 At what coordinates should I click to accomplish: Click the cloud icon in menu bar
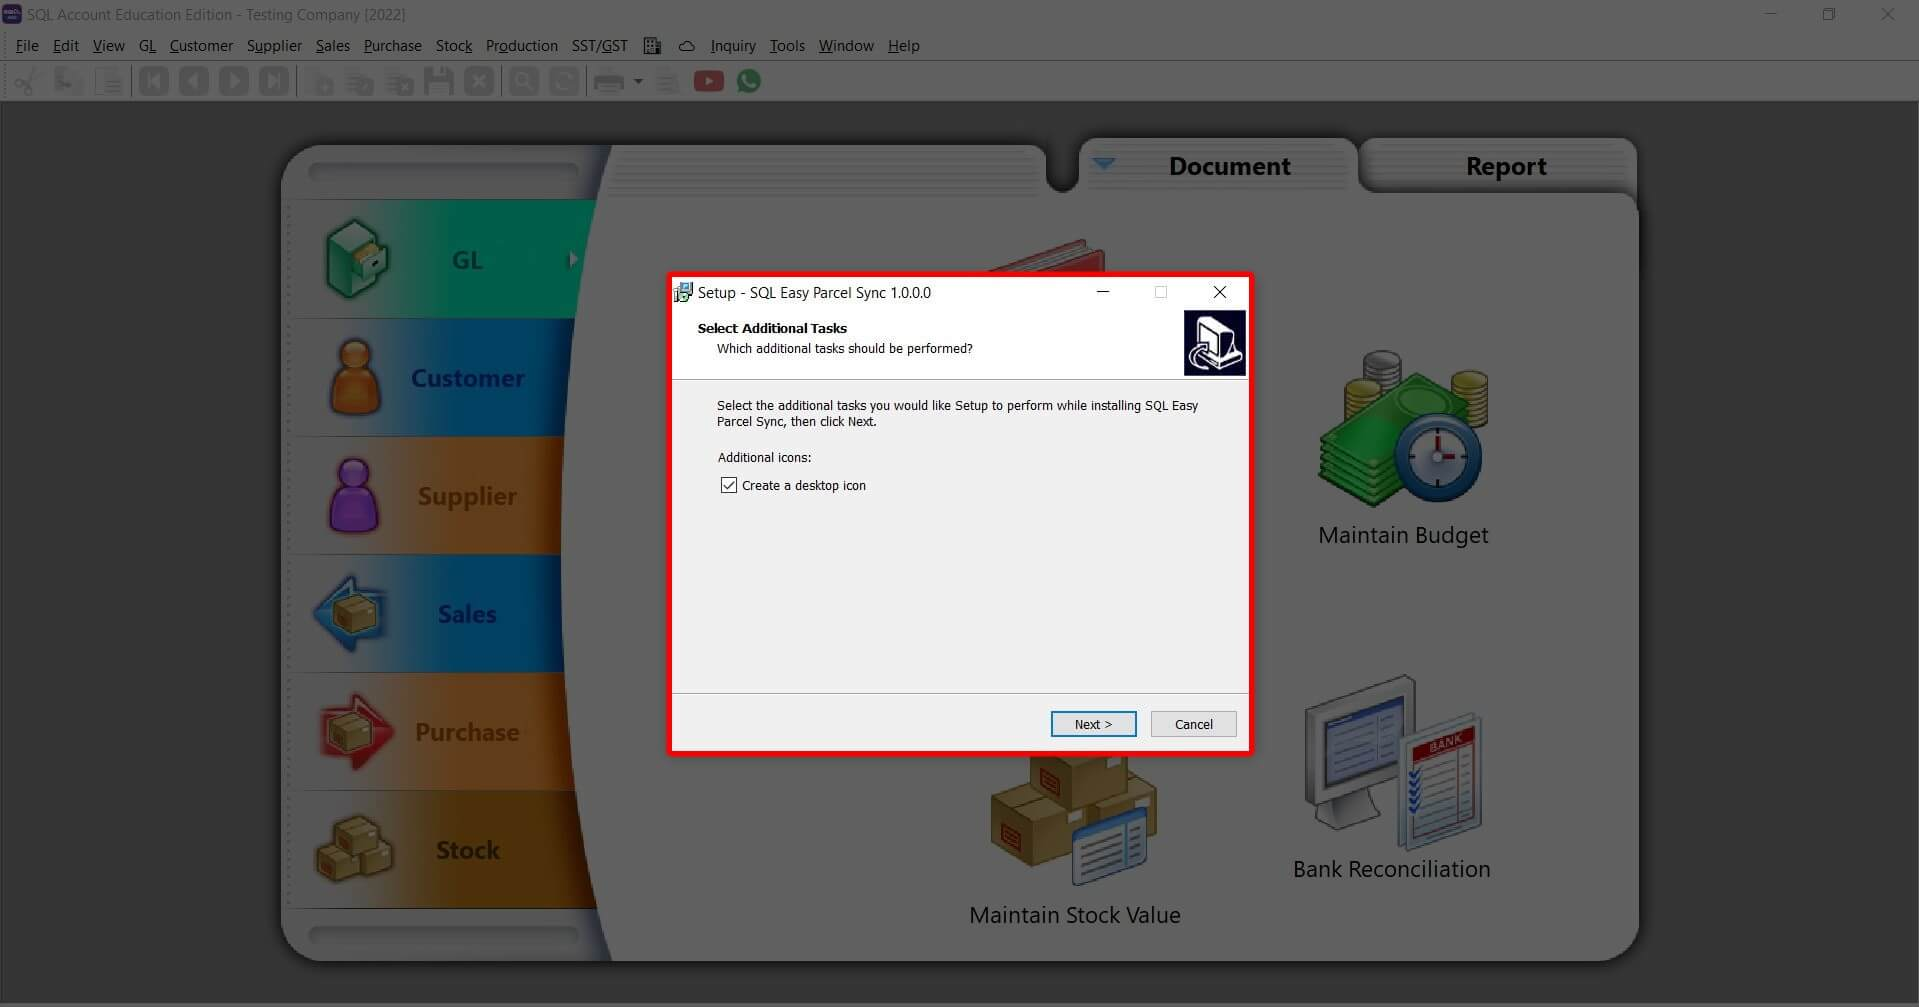[686, 46]
